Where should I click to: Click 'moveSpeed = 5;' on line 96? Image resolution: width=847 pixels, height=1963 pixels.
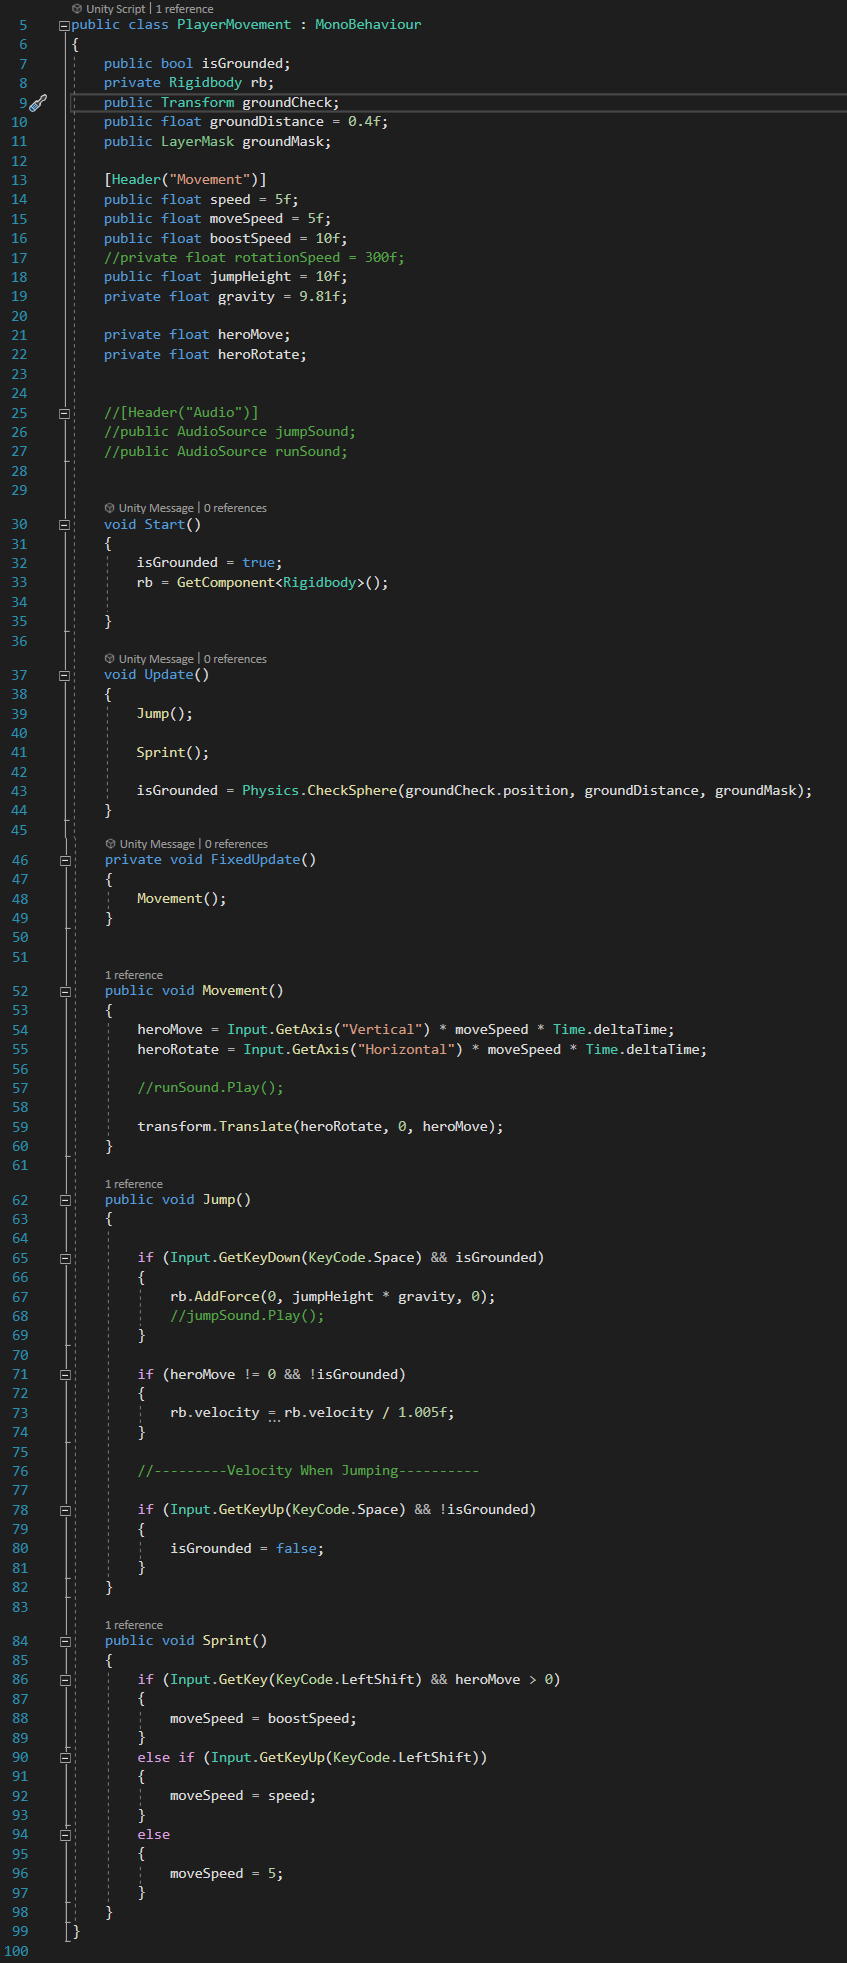point(226,1873)
